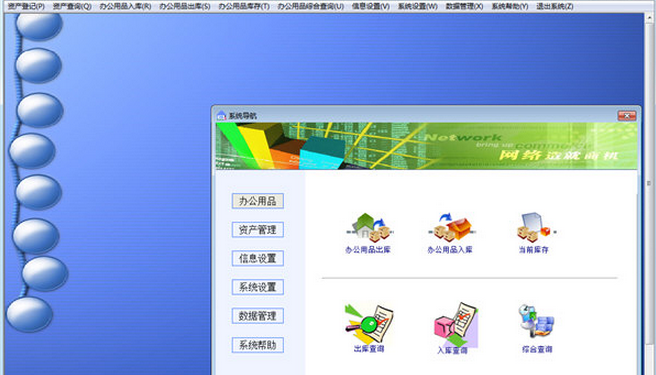Click the main window scrollbar up arrow

[x=650, y=18]
